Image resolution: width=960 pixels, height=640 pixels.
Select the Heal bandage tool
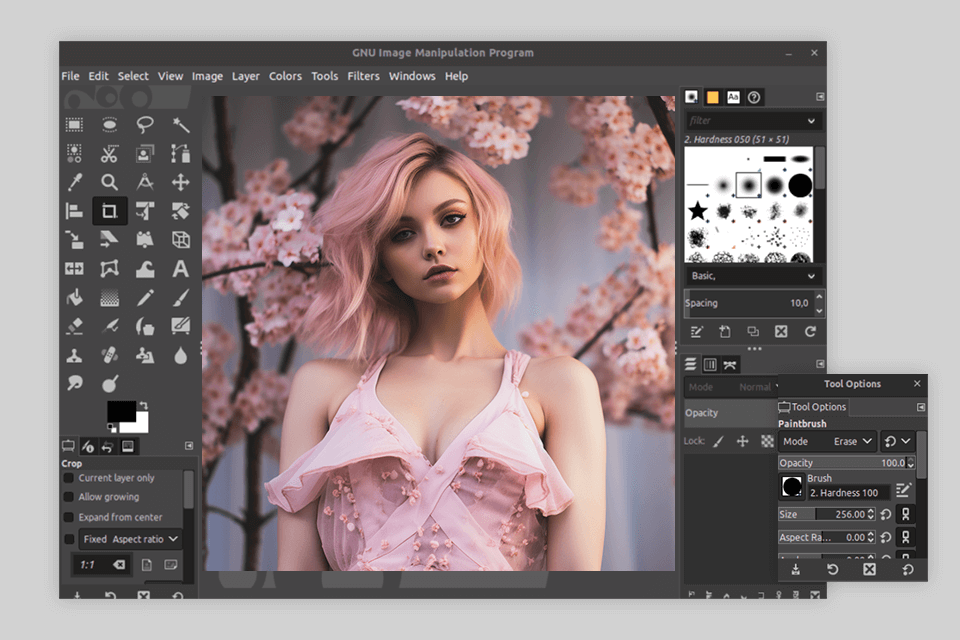(110, 355)
